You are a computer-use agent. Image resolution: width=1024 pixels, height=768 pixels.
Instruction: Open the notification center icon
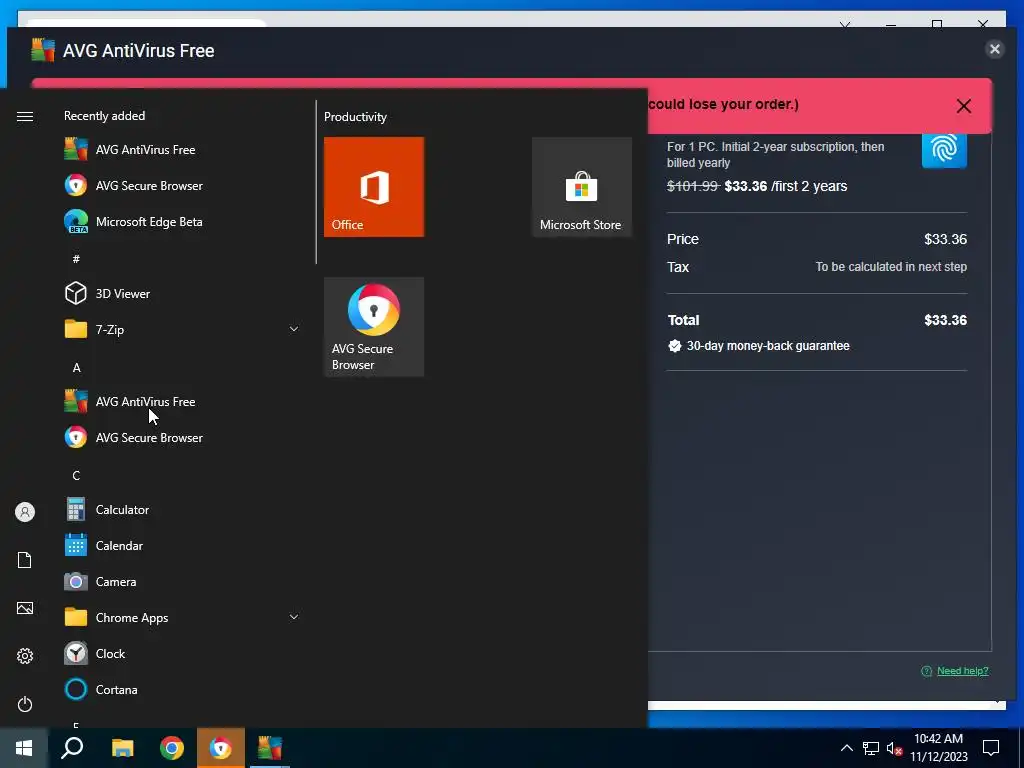991,748
